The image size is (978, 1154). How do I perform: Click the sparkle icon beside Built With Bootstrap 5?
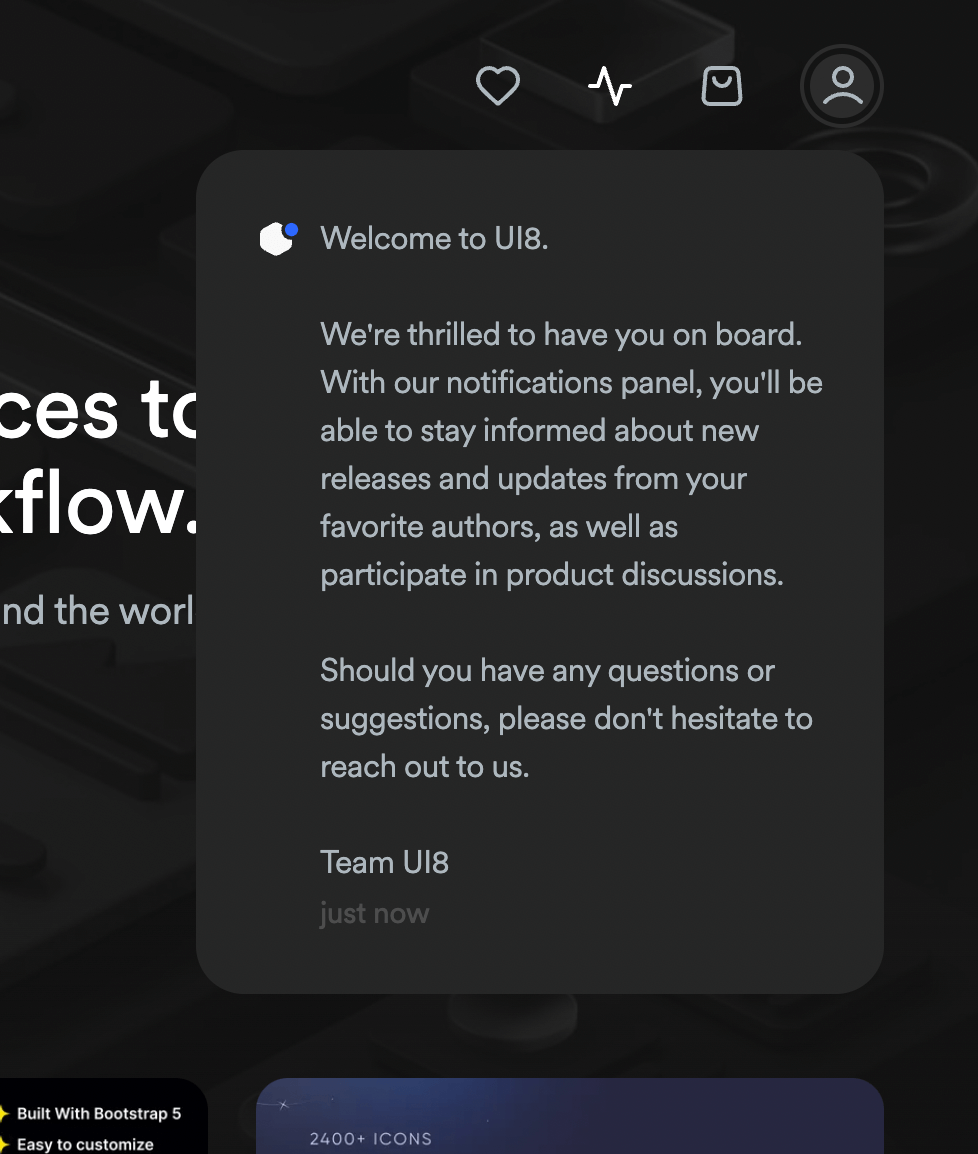[3, 1113]
